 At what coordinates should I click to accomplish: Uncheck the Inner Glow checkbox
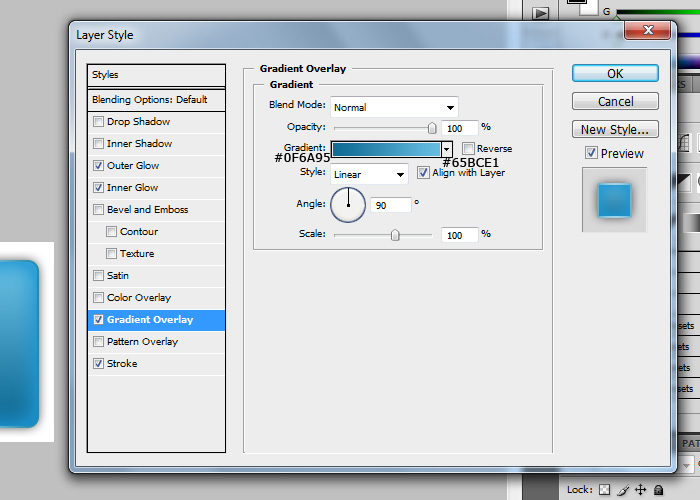(x=98, y=188)
